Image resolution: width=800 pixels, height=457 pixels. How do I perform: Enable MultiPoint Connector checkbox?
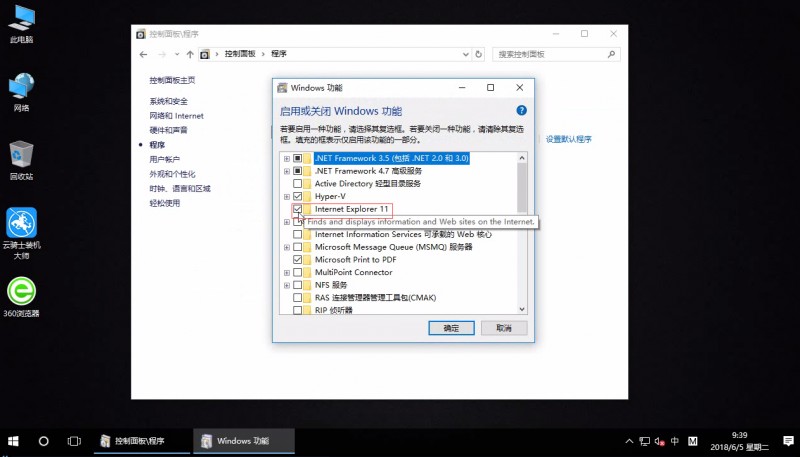[297, 272]
